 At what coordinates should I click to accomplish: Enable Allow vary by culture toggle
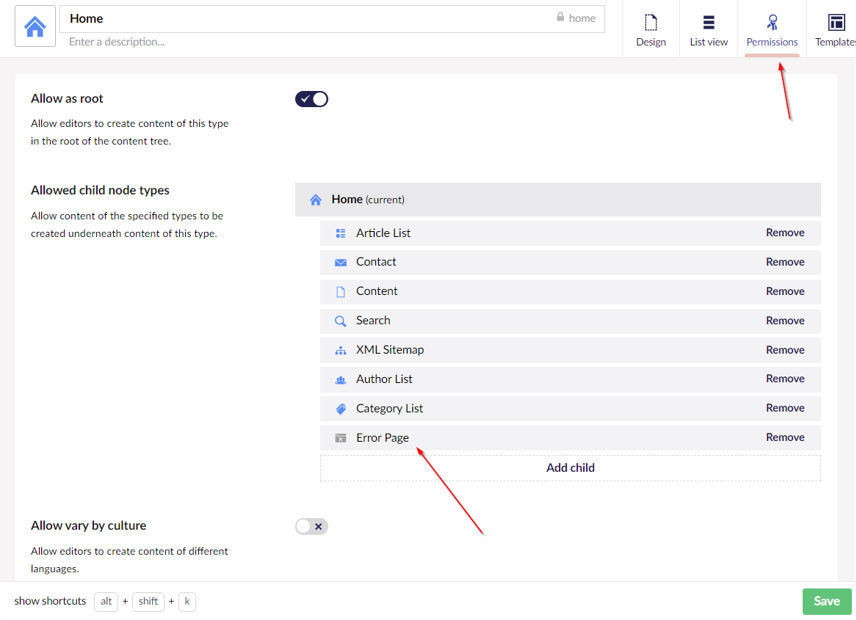pos(311,526)
